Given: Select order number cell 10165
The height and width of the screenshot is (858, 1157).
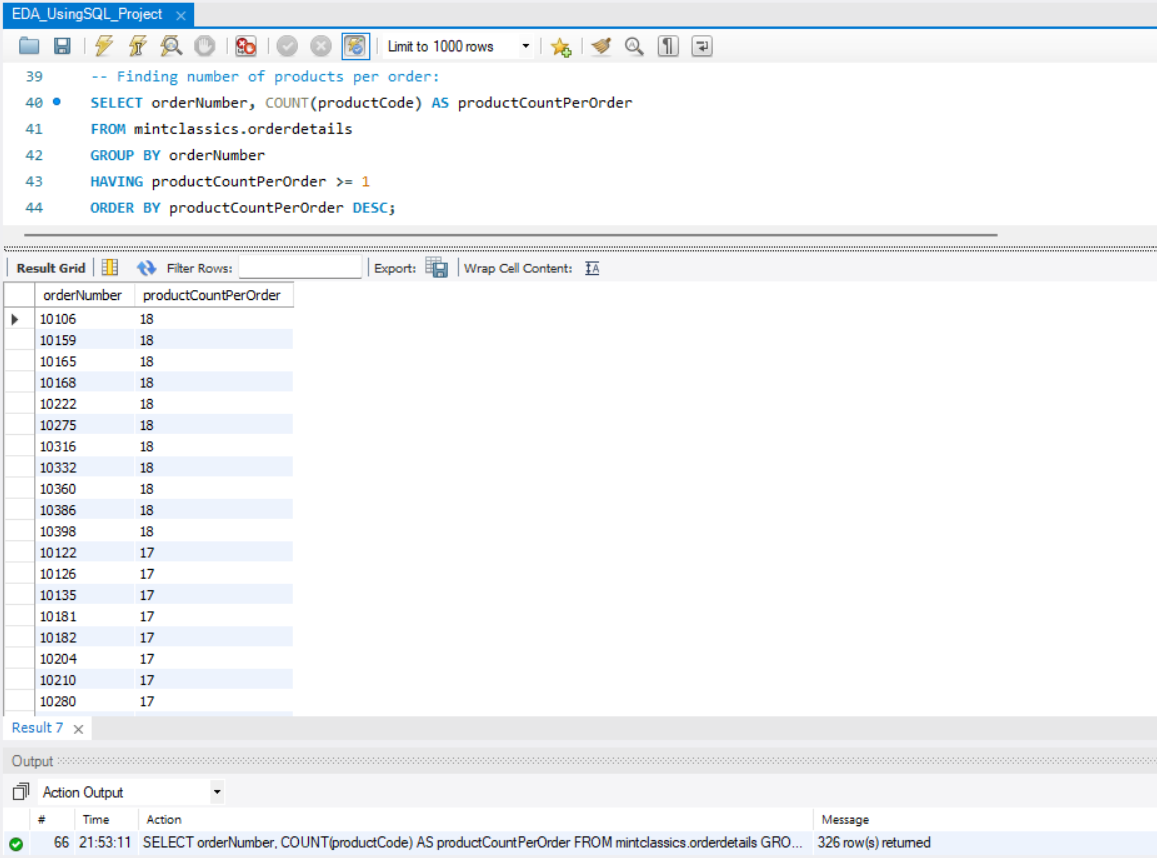Looking at the screenshot, I should [84, 361].
